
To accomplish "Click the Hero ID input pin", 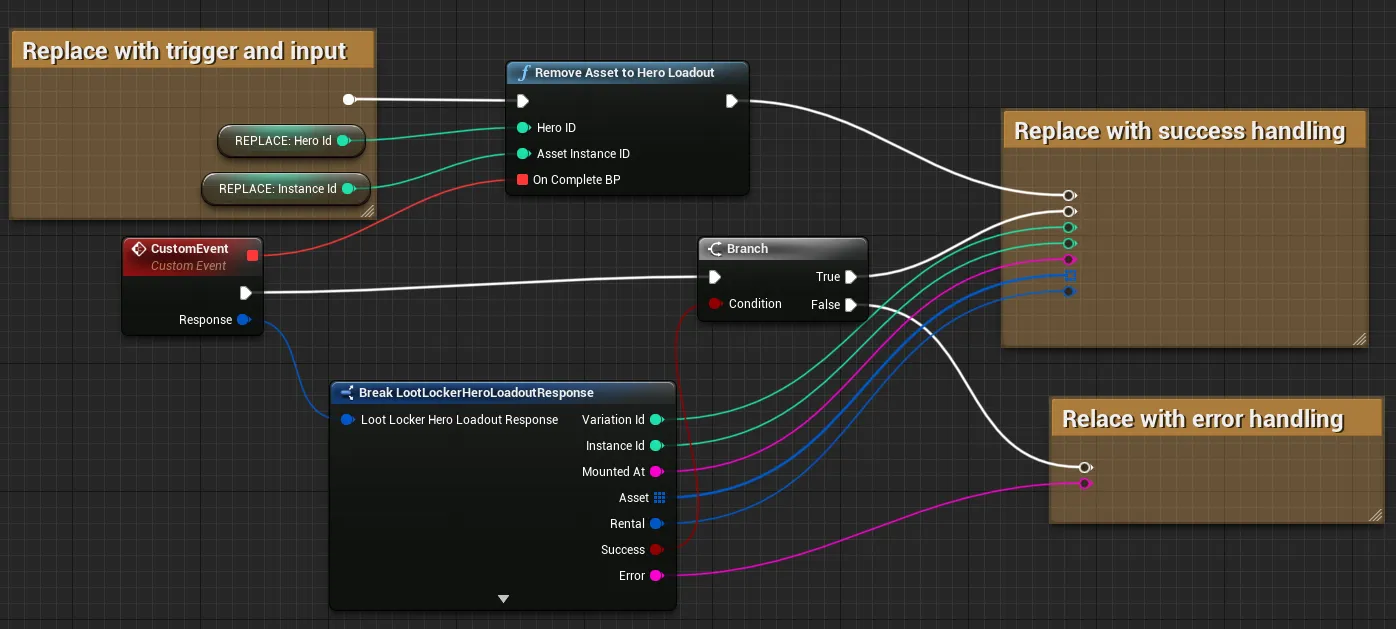I will pyautogui.click(x=522, y=128).
